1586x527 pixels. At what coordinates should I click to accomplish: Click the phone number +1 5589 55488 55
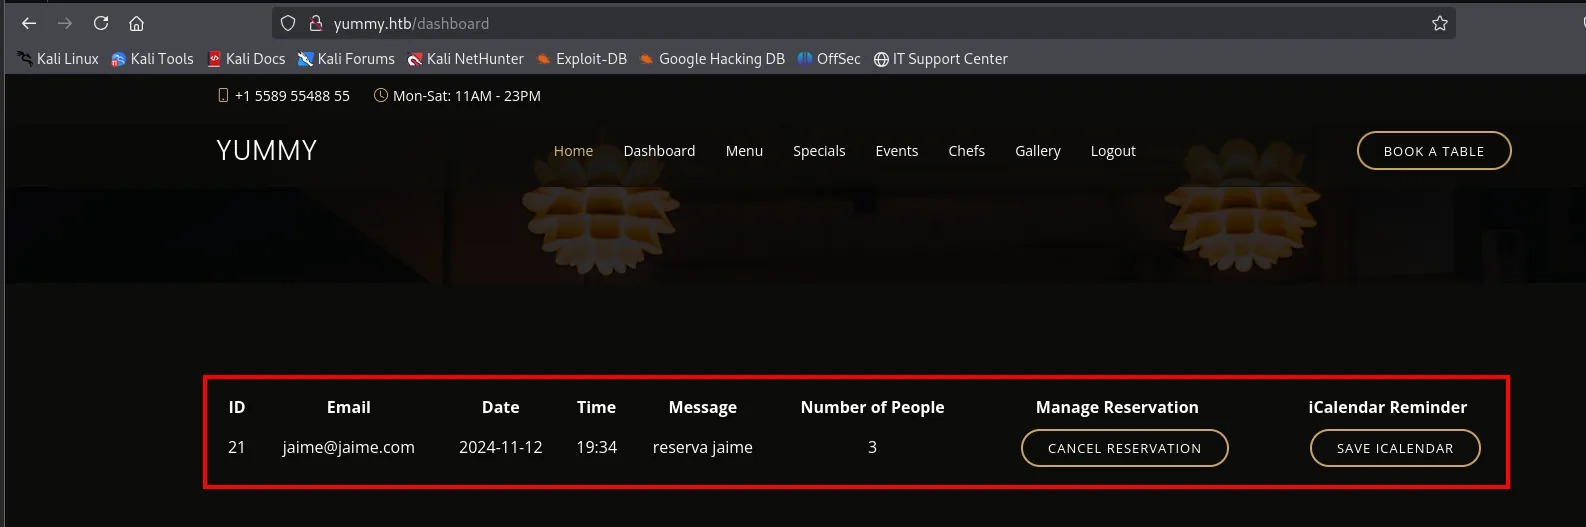[x=292, y=96]
